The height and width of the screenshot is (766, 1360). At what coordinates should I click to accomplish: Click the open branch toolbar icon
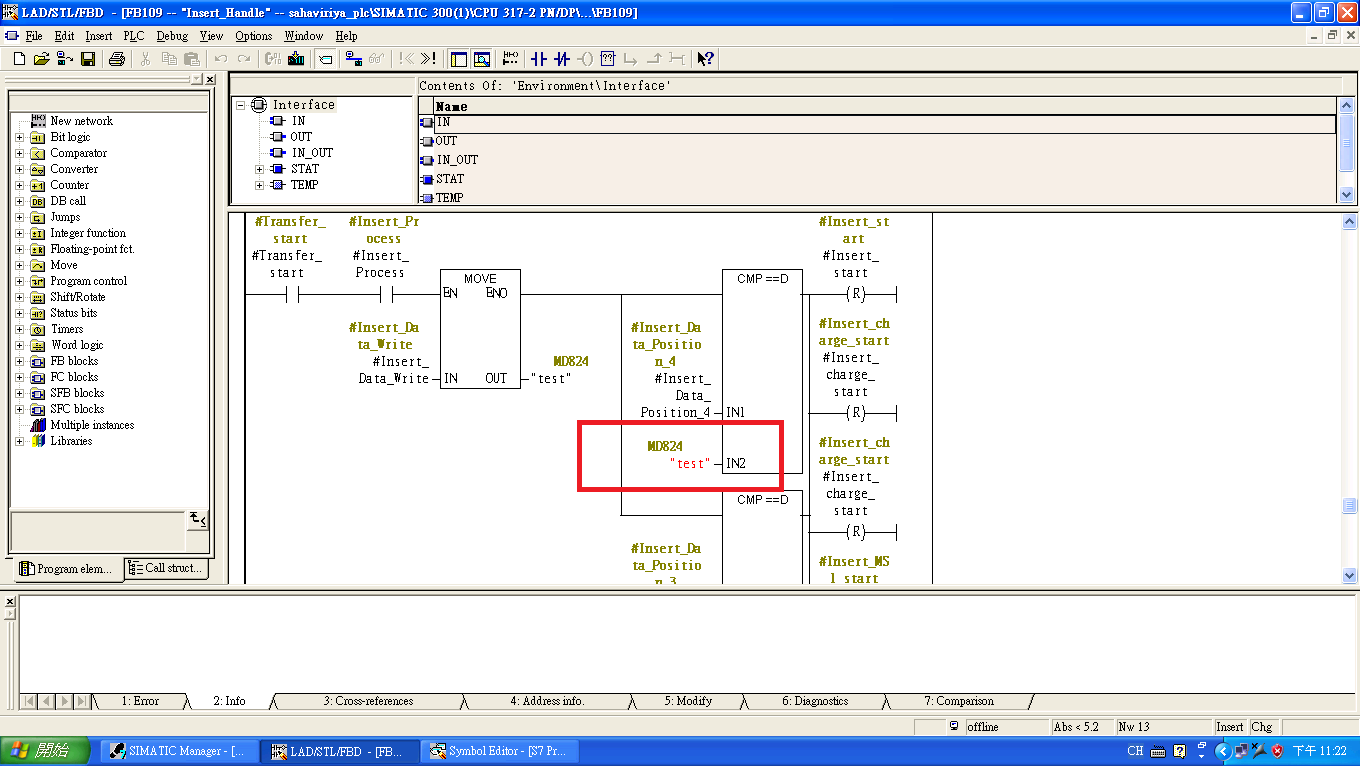pyautogui.click(x=631, y=59)
